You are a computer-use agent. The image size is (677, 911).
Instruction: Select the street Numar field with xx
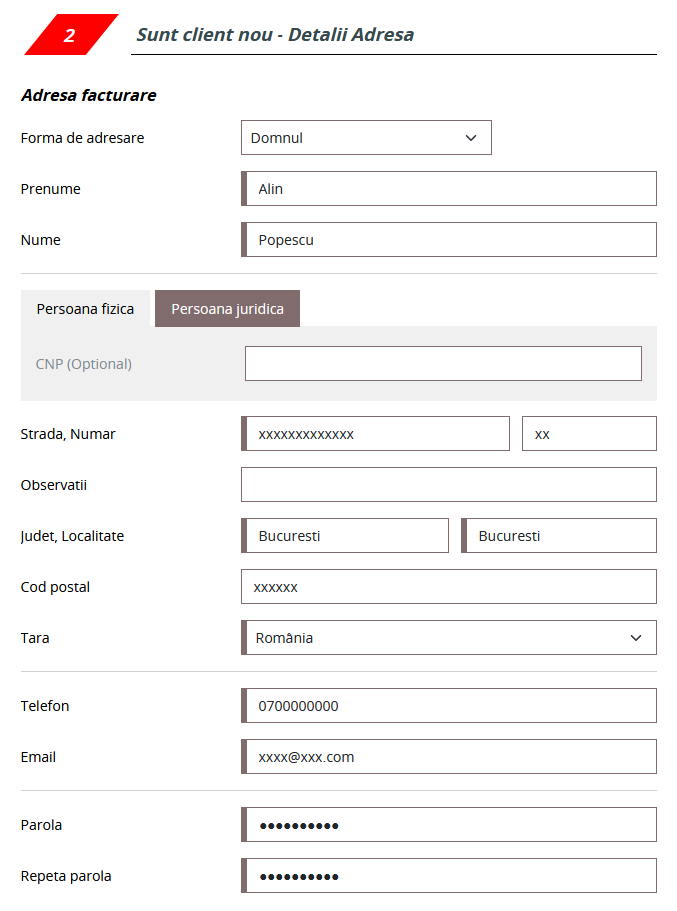pos(589,434)
